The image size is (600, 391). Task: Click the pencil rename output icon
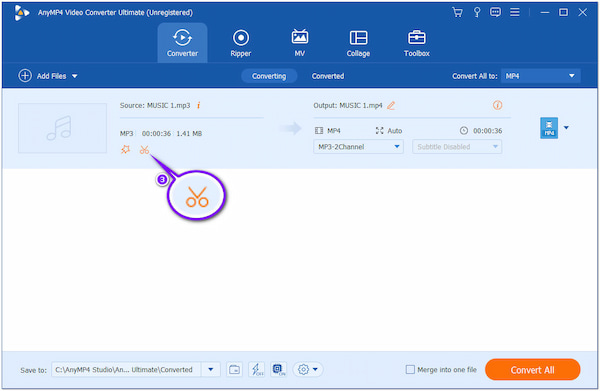(391, 106)
